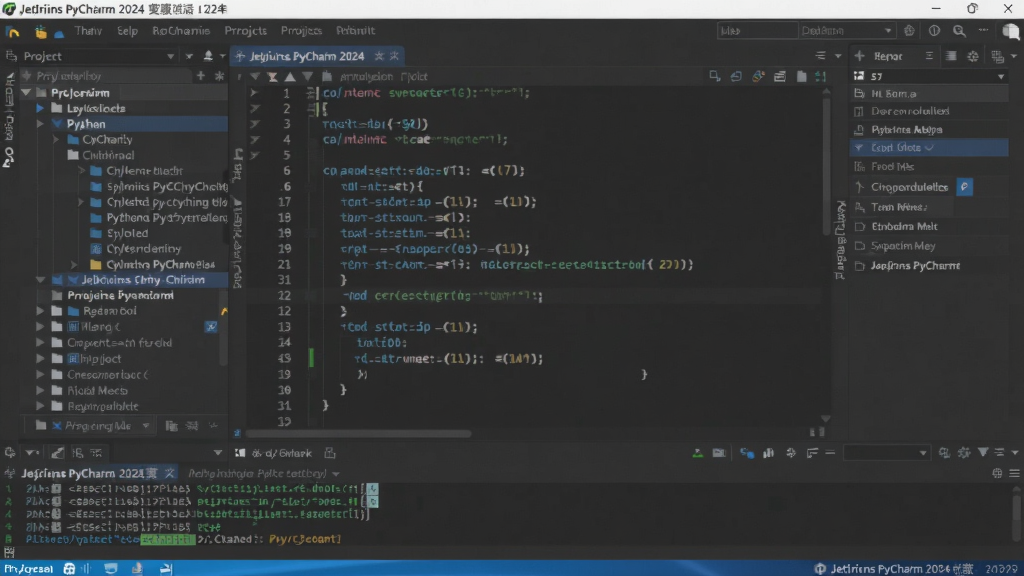Viewport: 1024px width, 576px height.
Task: Click the magnifier search icon in top toolbar
Action: 959,31
